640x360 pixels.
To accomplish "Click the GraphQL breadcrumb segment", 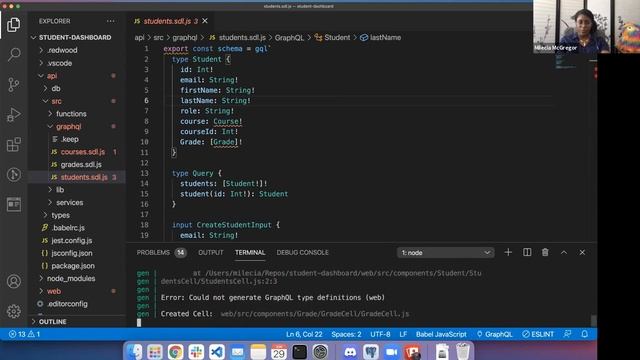I will coord(289,38).
